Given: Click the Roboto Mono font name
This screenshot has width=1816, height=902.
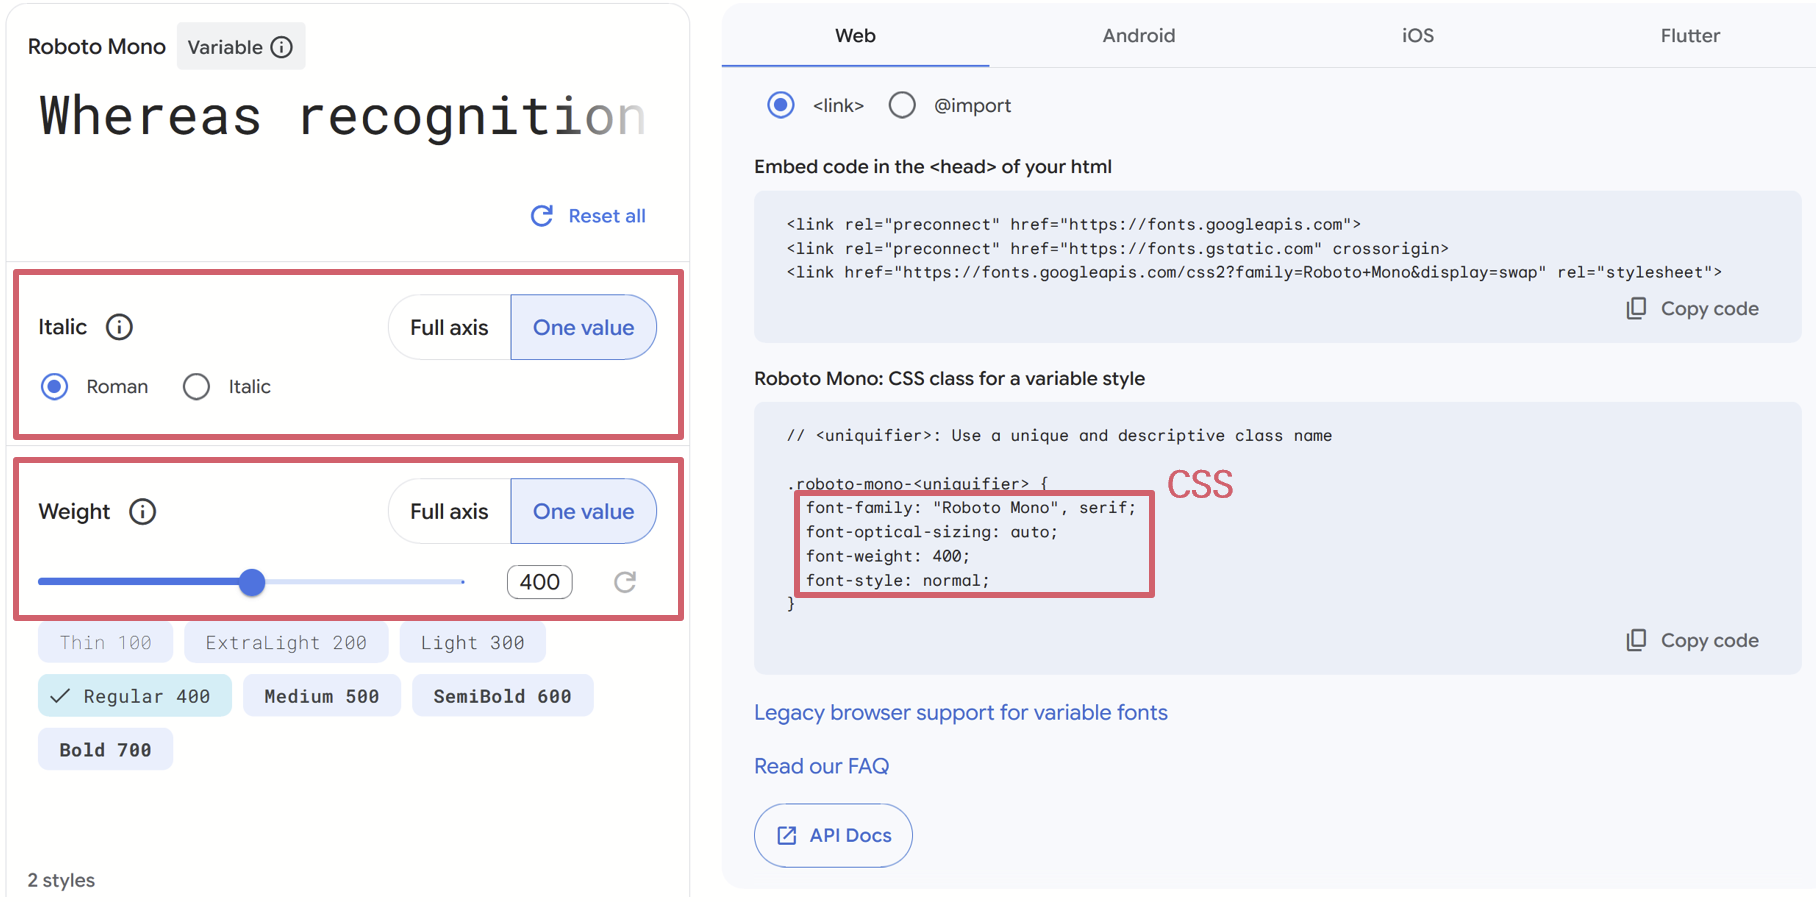Looking at the screenshot, I should pyautogui.click(x=97, y=47).
